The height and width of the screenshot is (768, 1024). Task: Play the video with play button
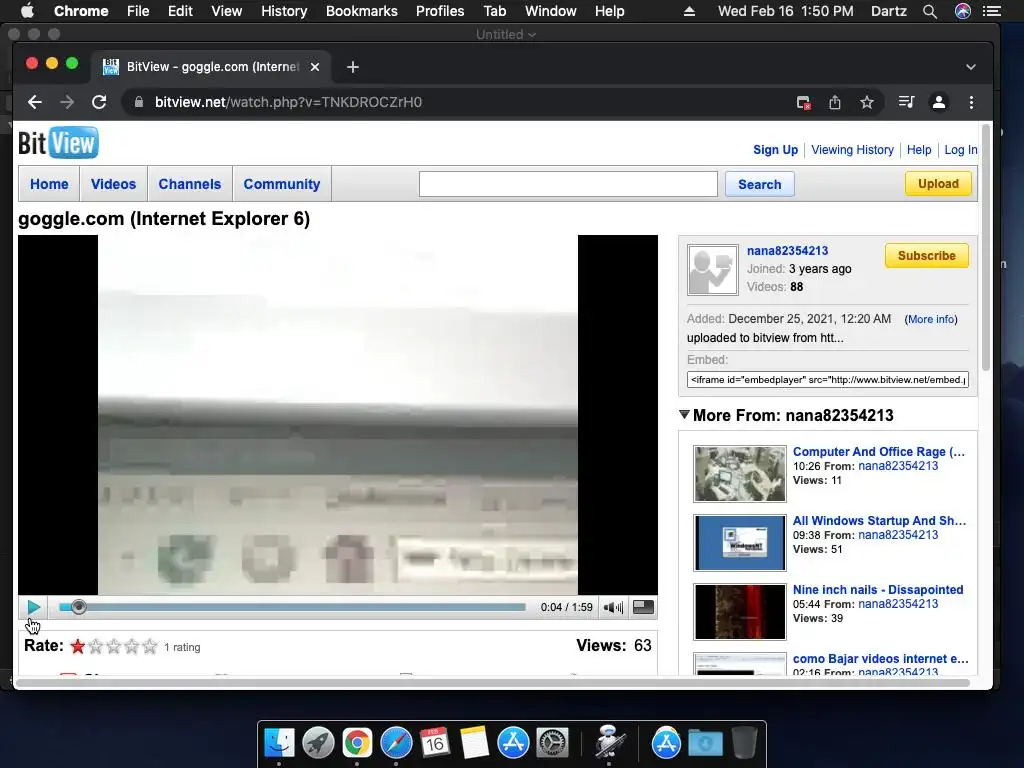click(33, 607)
